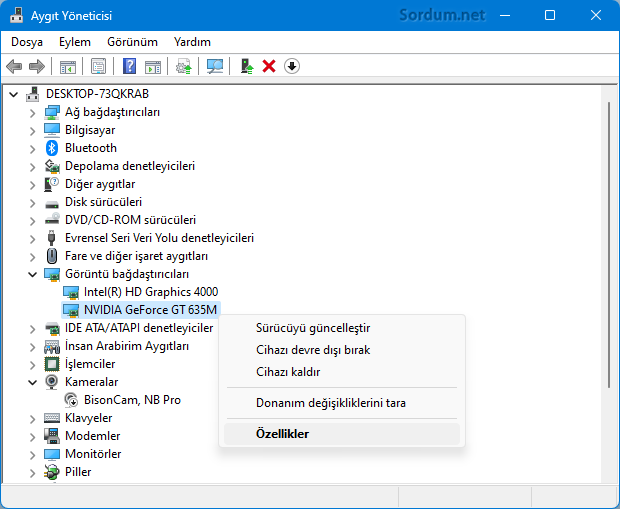Expand the Disk sürücüleri chevron
Viewport: 620px width, 509px height.
(32, 203)
